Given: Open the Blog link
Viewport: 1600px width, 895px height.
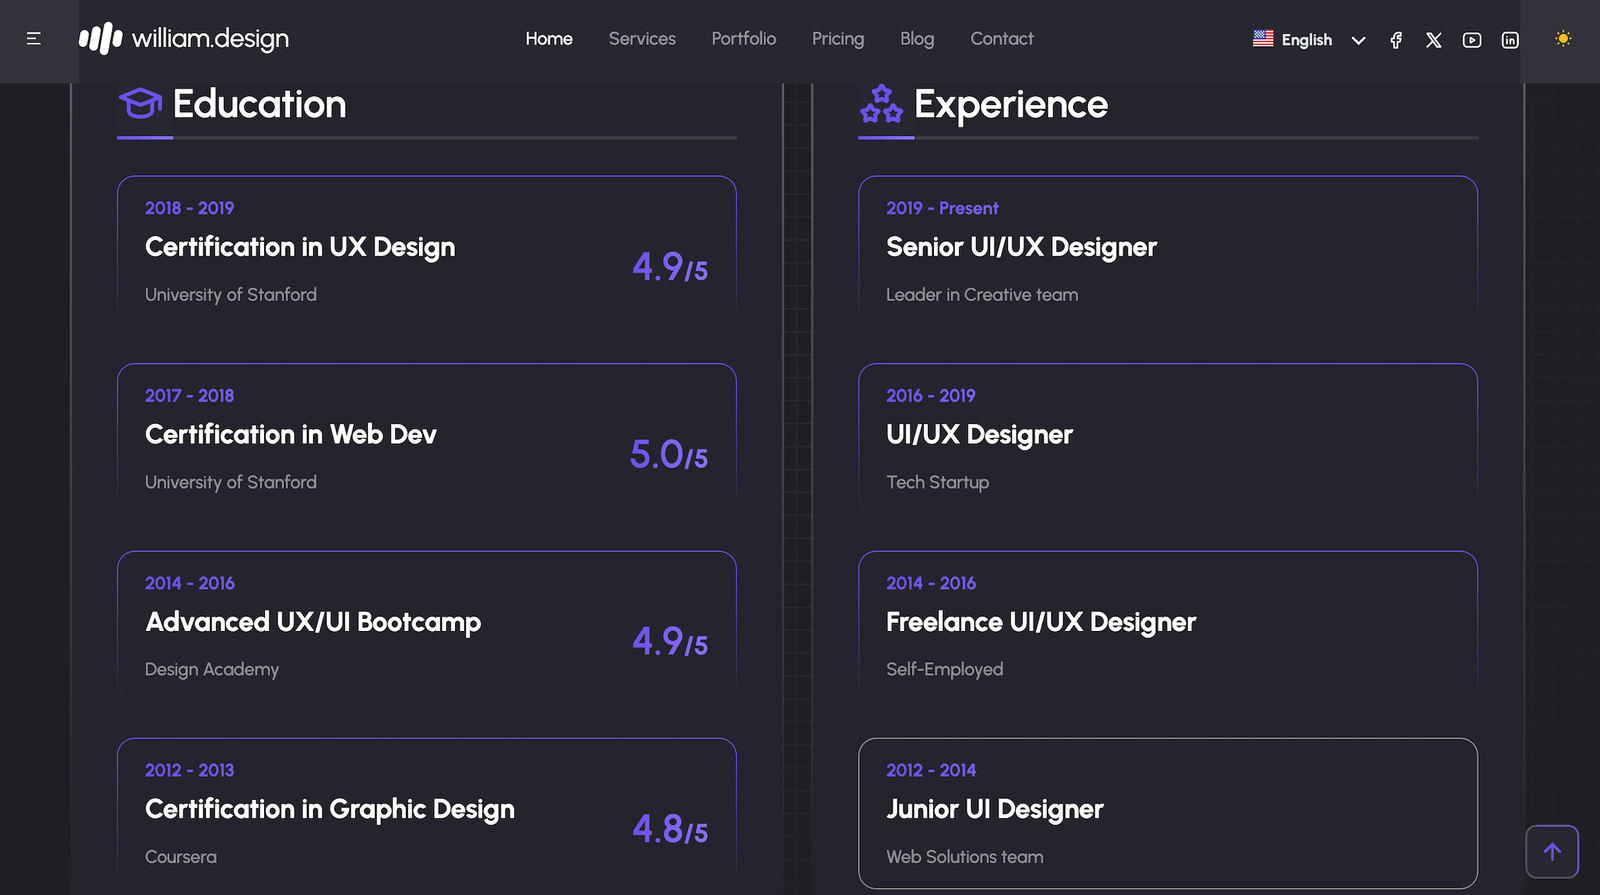Looking at the screenshot, I should point(916,39).
